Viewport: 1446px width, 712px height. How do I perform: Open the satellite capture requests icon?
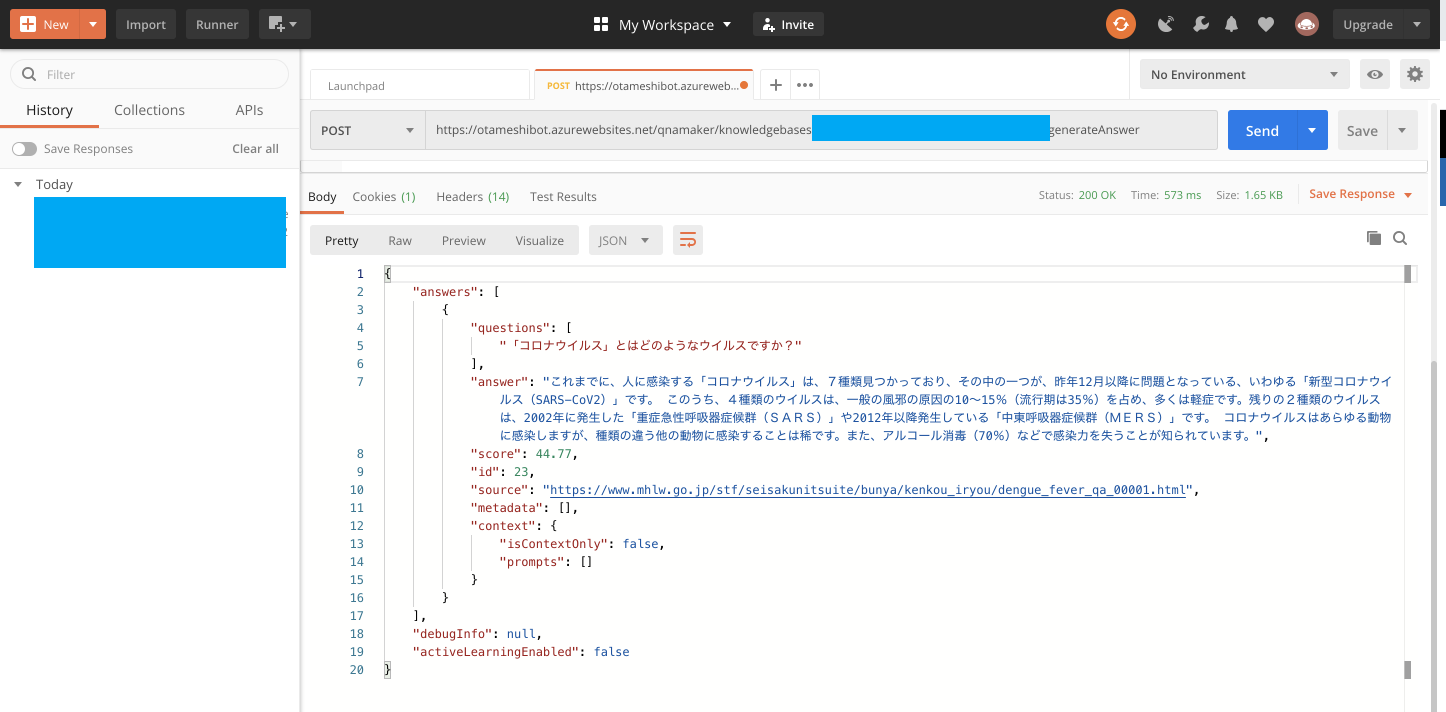coord(1165,24)
